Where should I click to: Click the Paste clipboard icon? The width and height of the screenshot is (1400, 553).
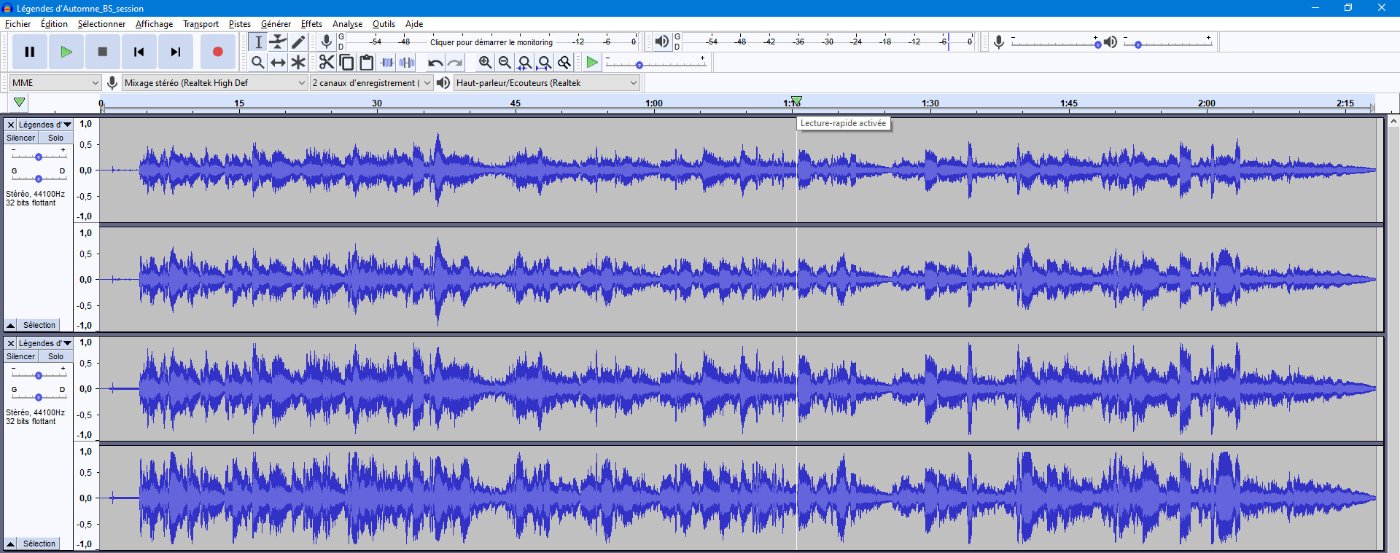[366, 62]
